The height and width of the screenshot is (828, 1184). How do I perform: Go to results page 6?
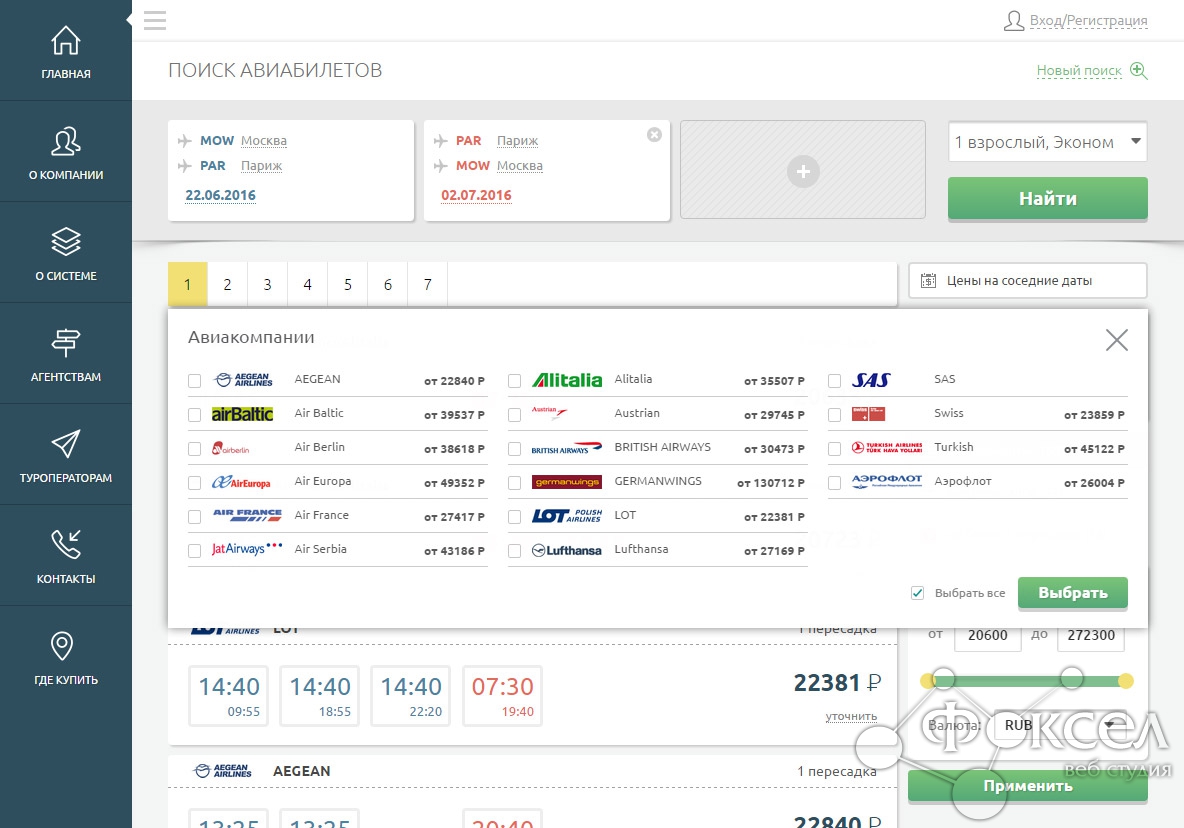pyautogui.click(x=387, y=285)
